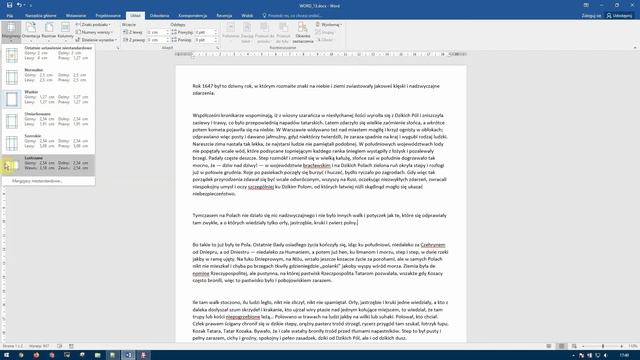The width and height of the screenshot is (640, 360).
Task: Click the Położenie icon in Rozmieszczanie group
Action: tap(231, 33)
